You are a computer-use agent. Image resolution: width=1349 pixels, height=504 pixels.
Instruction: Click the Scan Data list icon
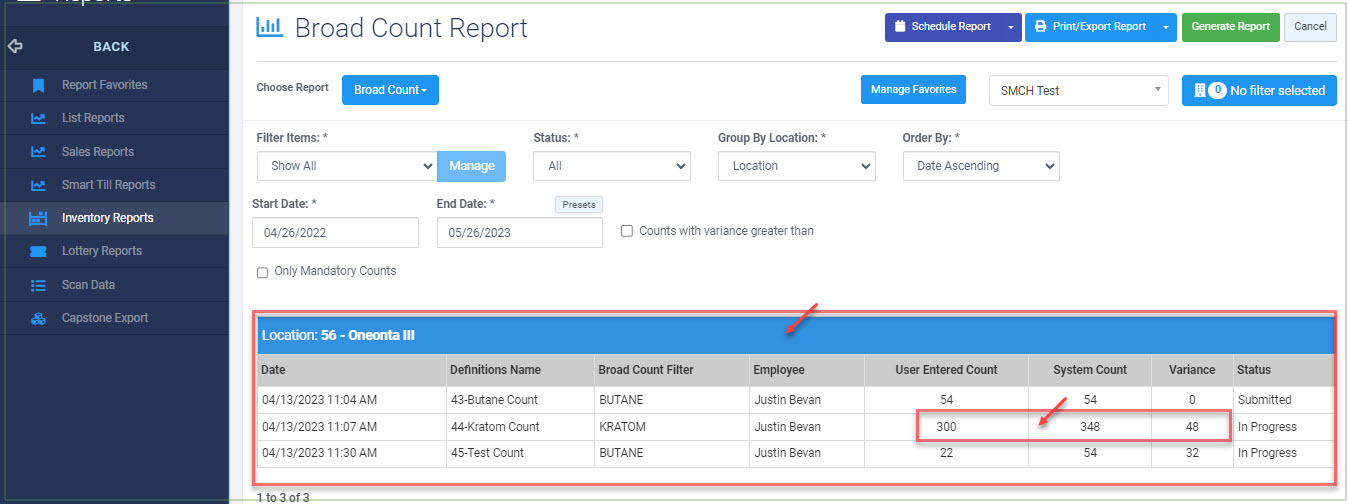point(38,285)
